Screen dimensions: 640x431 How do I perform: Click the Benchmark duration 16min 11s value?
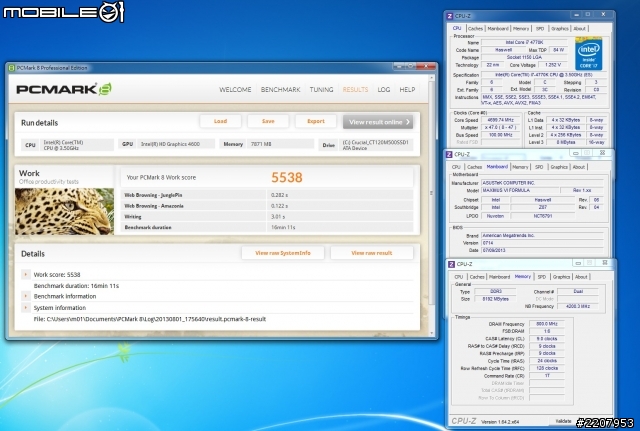point(283,227)
